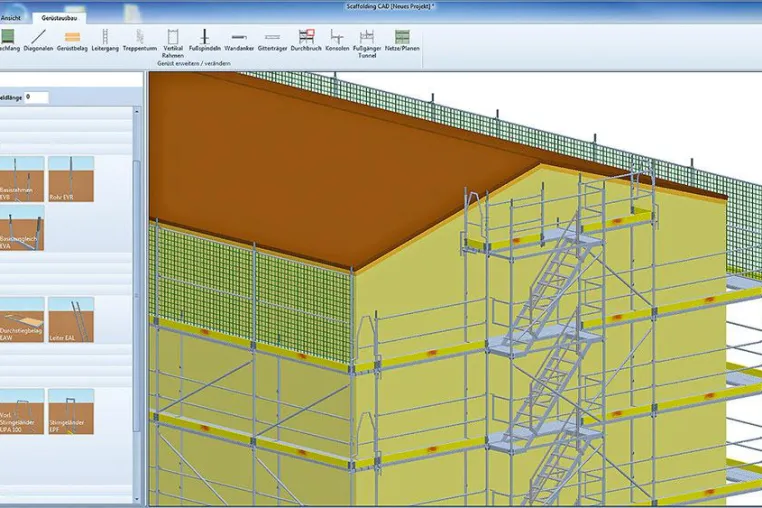Pick the Stirngeländer EPF thumbnail

(x=71, y=411)
